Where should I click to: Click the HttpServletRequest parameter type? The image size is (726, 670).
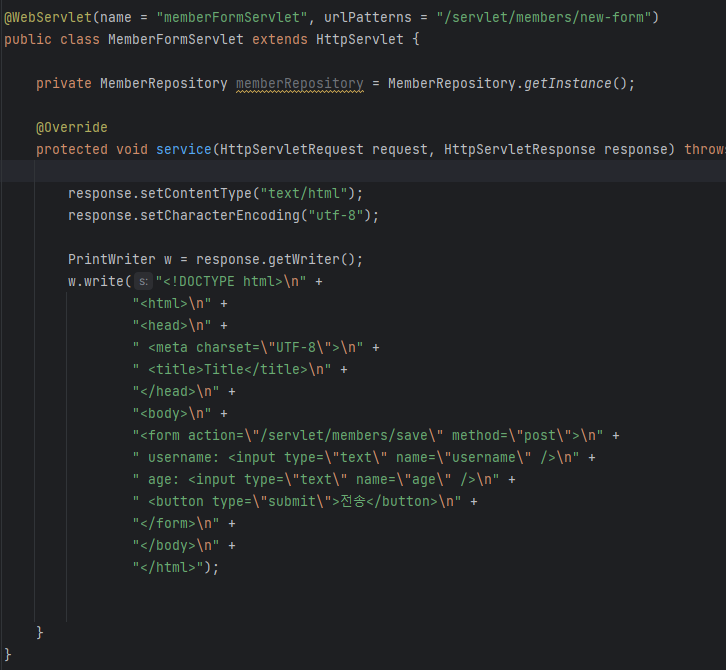pos(292,150)
